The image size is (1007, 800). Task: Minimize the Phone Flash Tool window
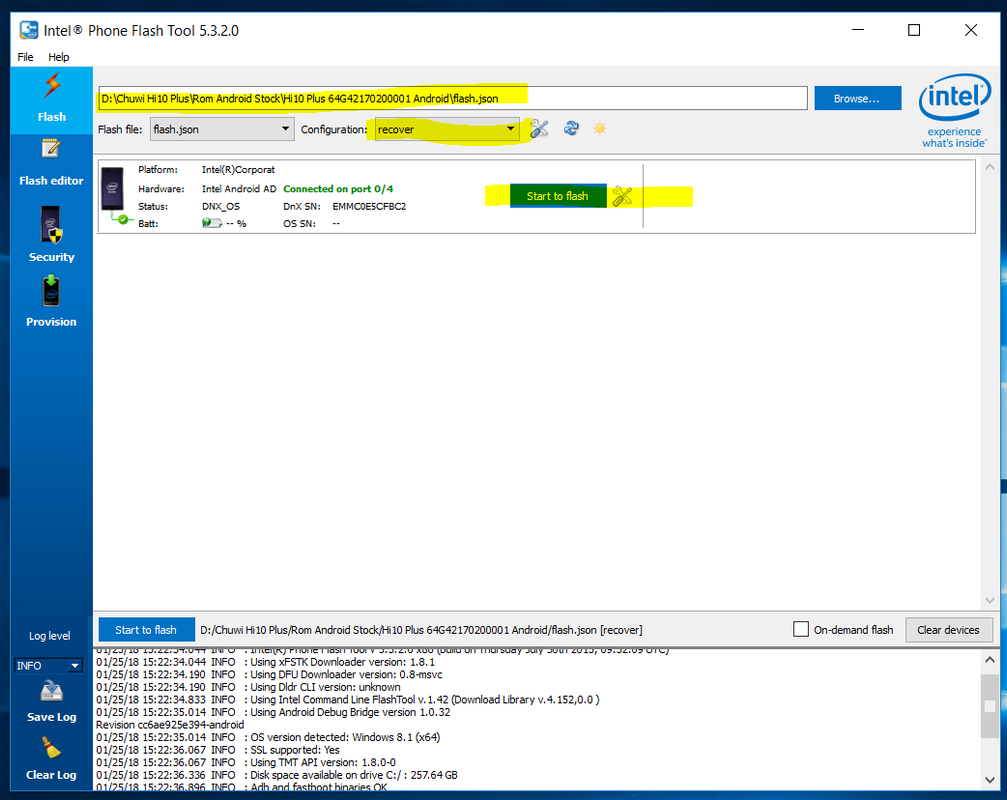pos(858,30)
